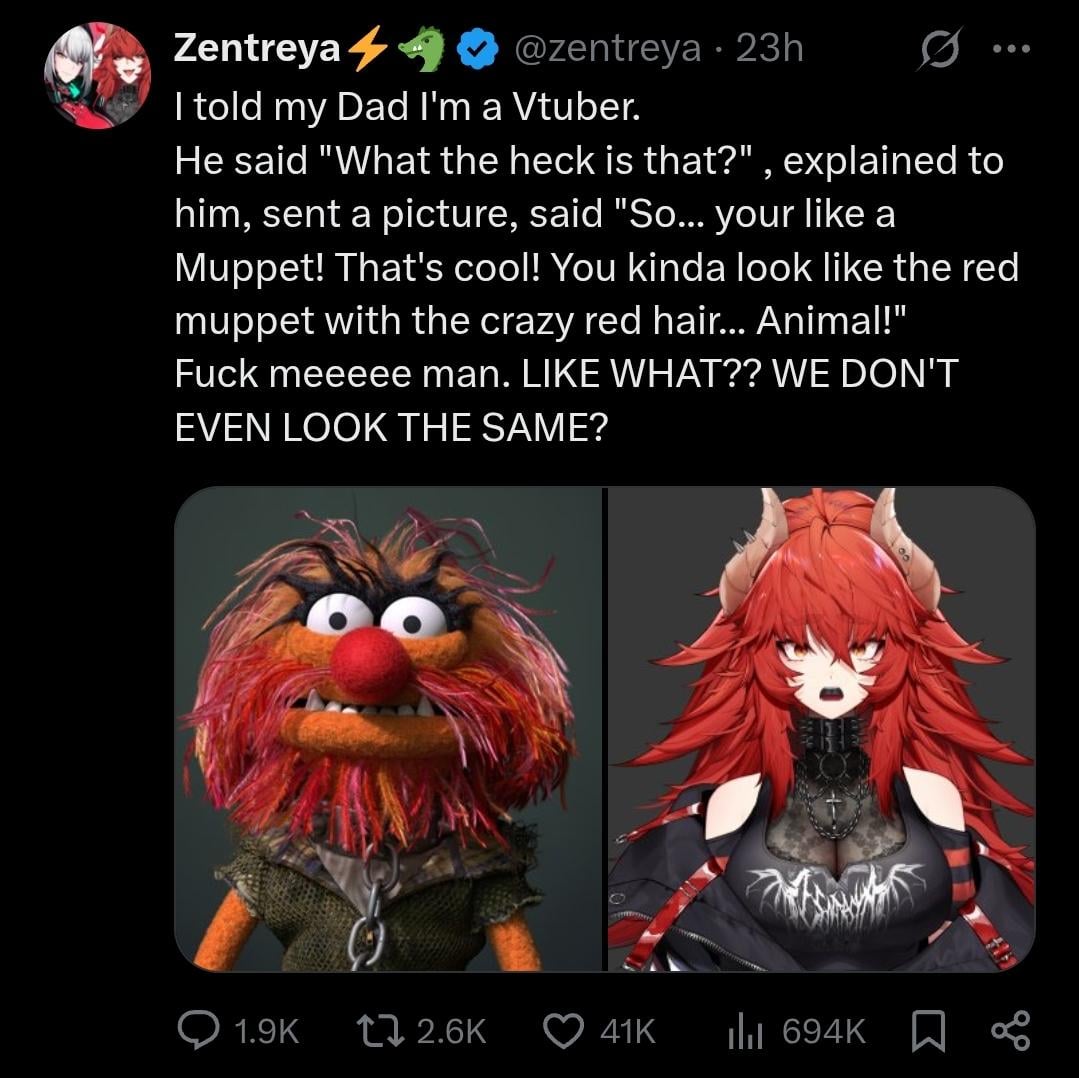
Task: Open the Grok slashed-circle icon
Action: point(938,50)
